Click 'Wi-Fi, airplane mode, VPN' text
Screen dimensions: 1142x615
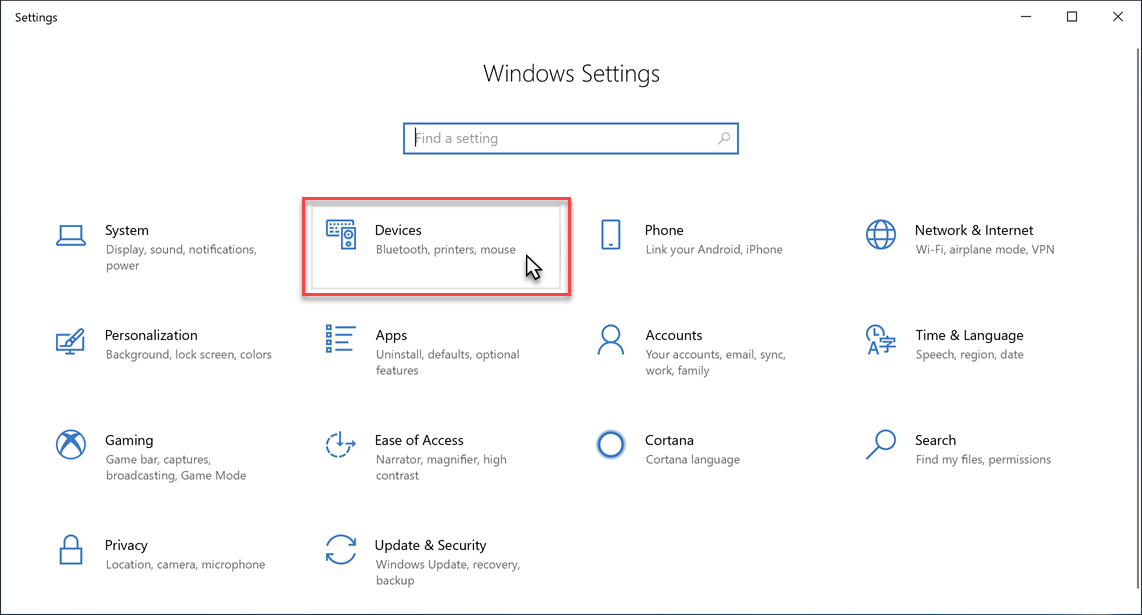[985, 249]
